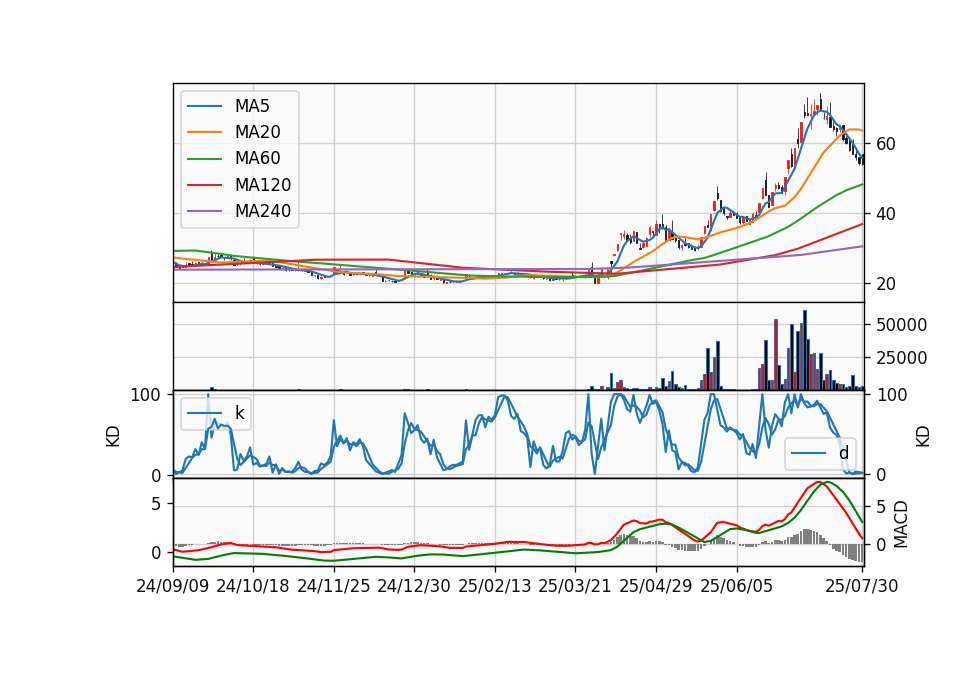
Task: Click the purple MA240 legend line sample
Action: [204, 211]
